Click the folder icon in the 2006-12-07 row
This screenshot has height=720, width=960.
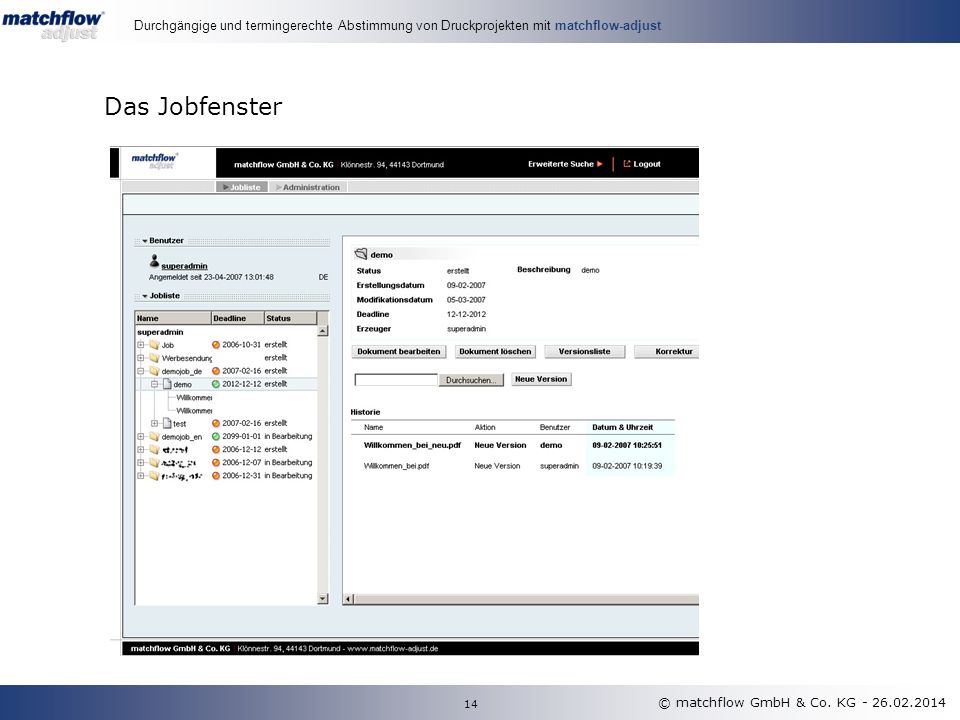[154, 463]
